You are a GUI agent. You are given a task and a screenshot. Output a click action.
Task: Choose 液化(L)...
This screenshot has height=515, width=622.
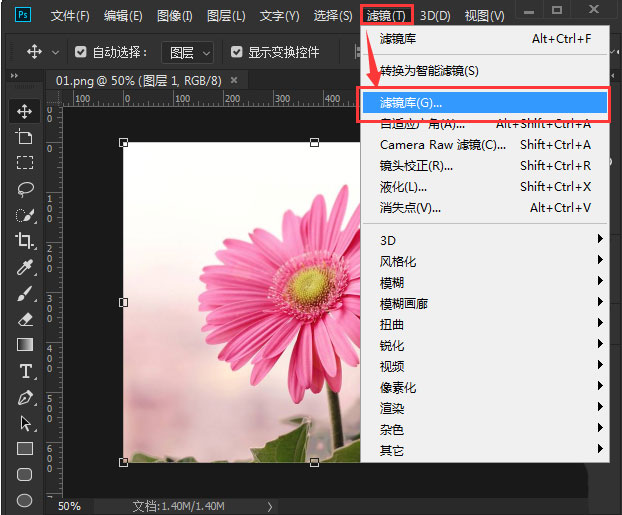pyautogui.click(x=486, y=186)
